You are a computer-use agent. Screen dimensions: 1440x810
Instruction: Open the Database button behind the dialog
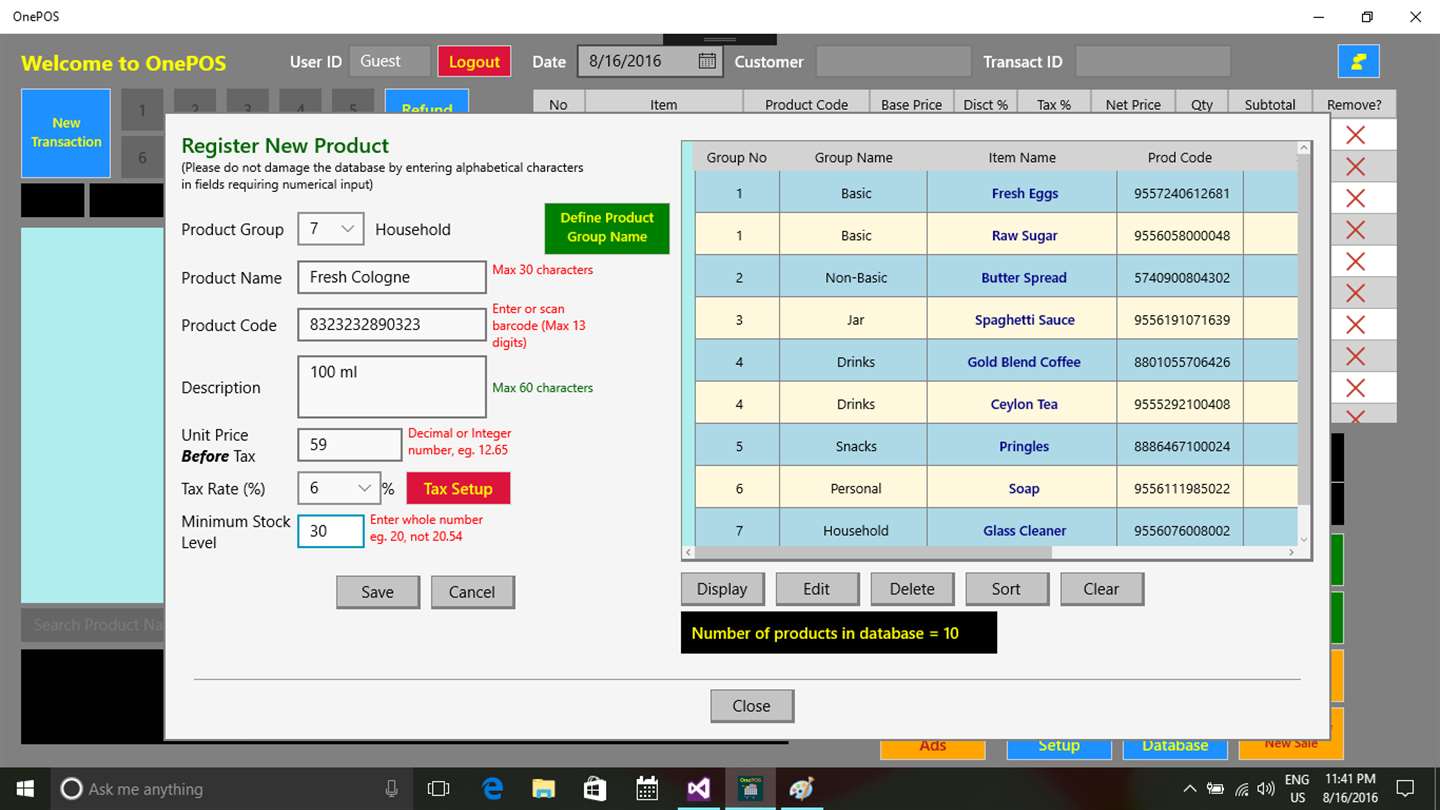tap(1175, 748)
